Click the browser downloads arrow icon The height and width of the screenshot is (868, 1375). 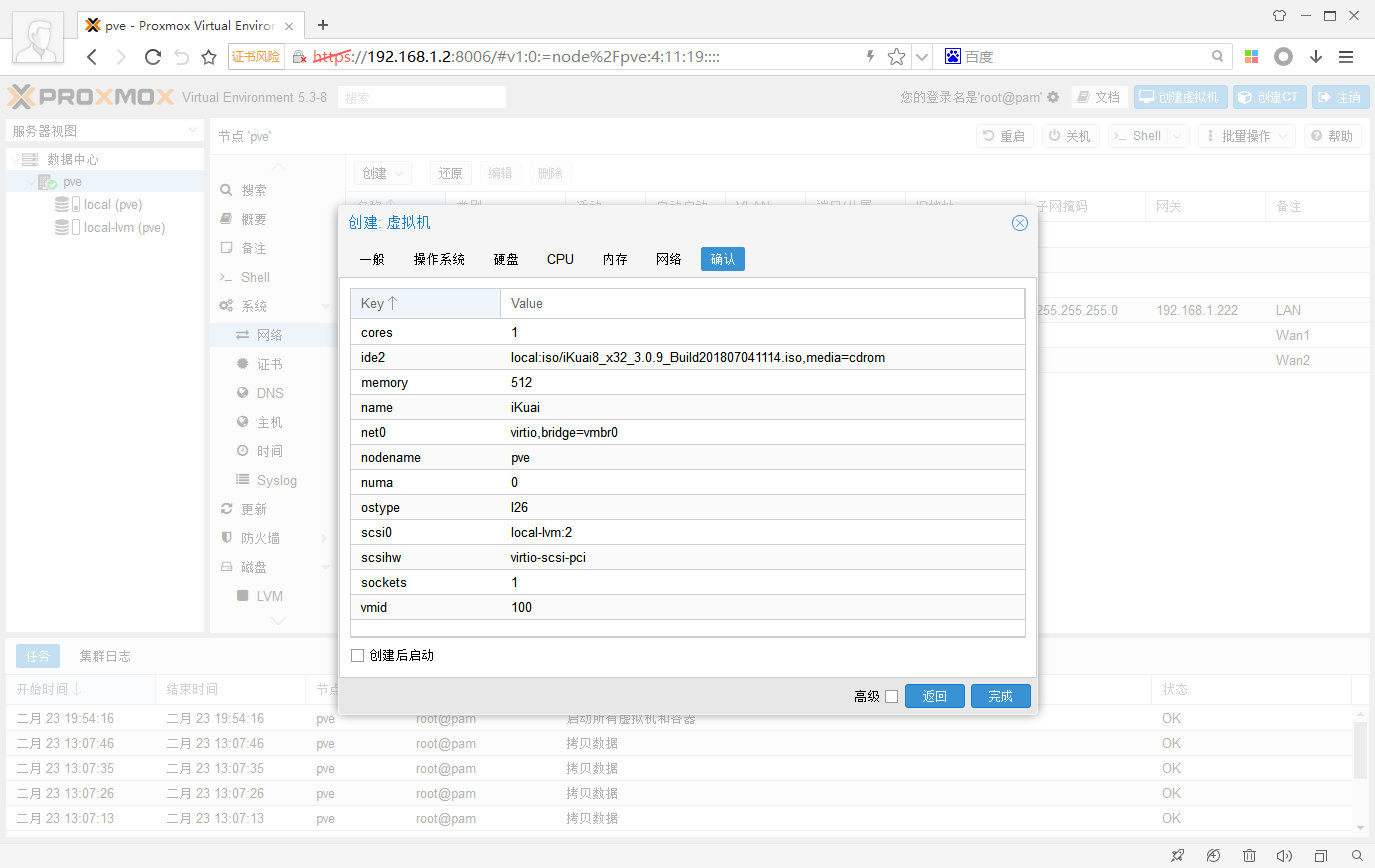coord(1316,57)
